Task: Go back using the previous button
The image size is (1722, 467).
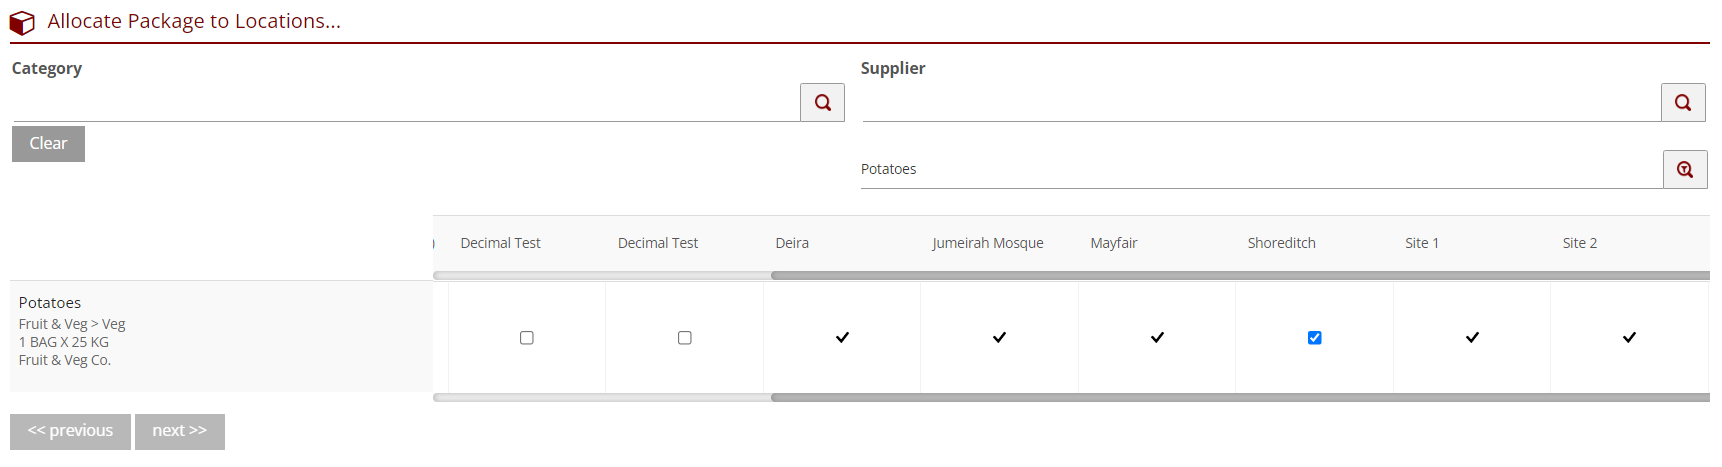Action: tap(70, 431)
